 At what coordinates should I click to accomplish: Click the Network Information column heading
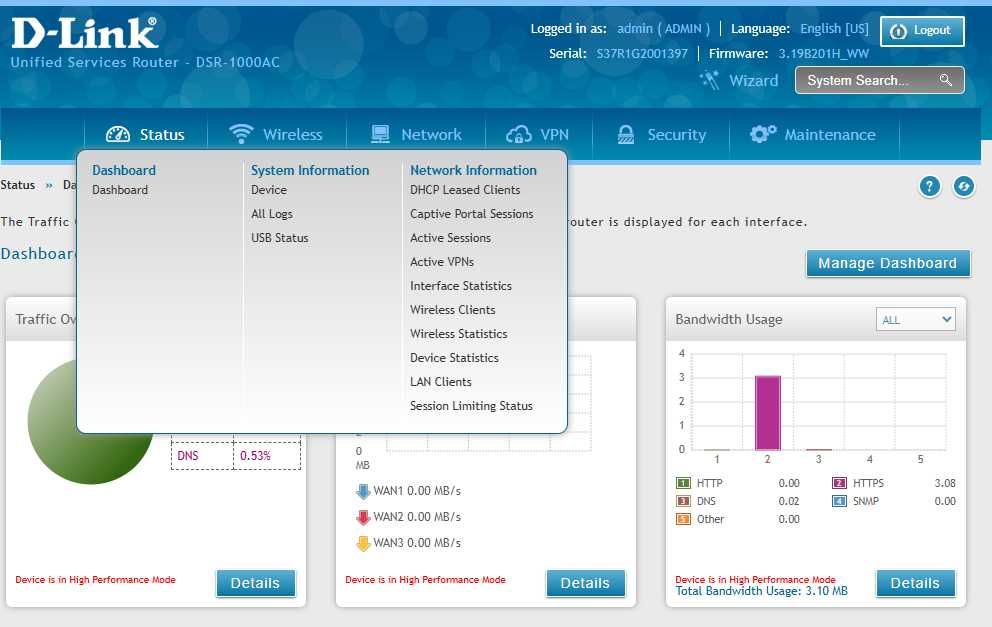coord(473,170)
